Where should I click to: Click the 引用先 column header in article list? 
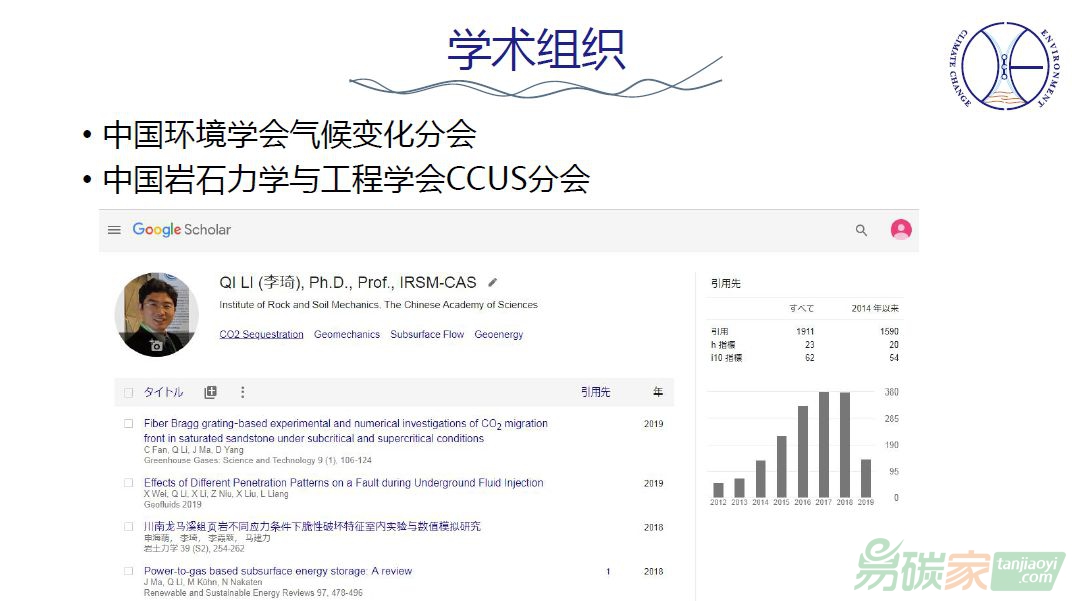(595, 393)
